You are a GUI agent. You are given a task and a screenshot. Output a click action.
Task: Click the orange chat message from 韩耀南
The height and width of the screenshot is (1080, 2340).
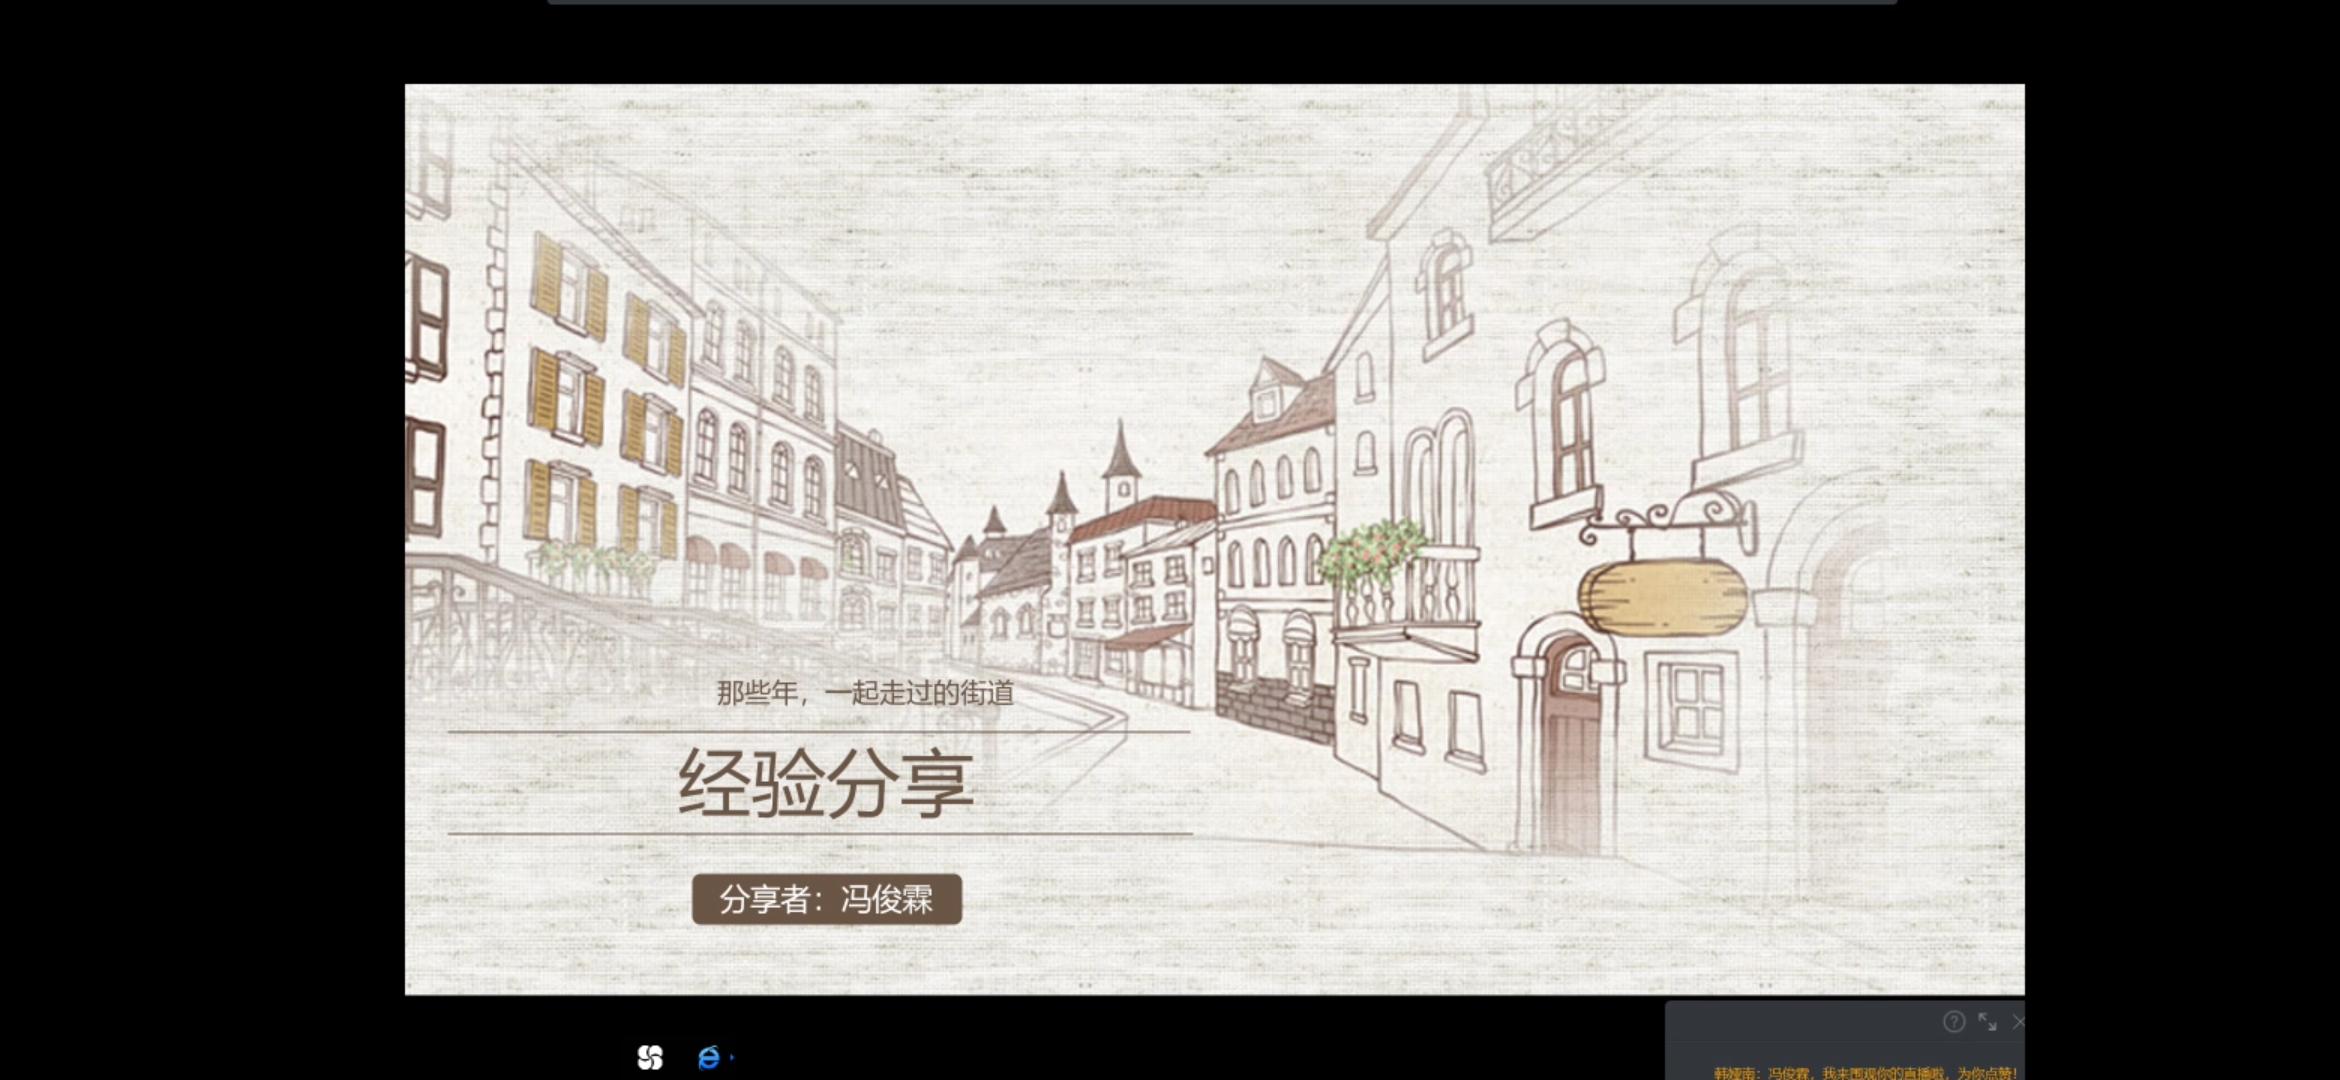tap(1865, 1073)
